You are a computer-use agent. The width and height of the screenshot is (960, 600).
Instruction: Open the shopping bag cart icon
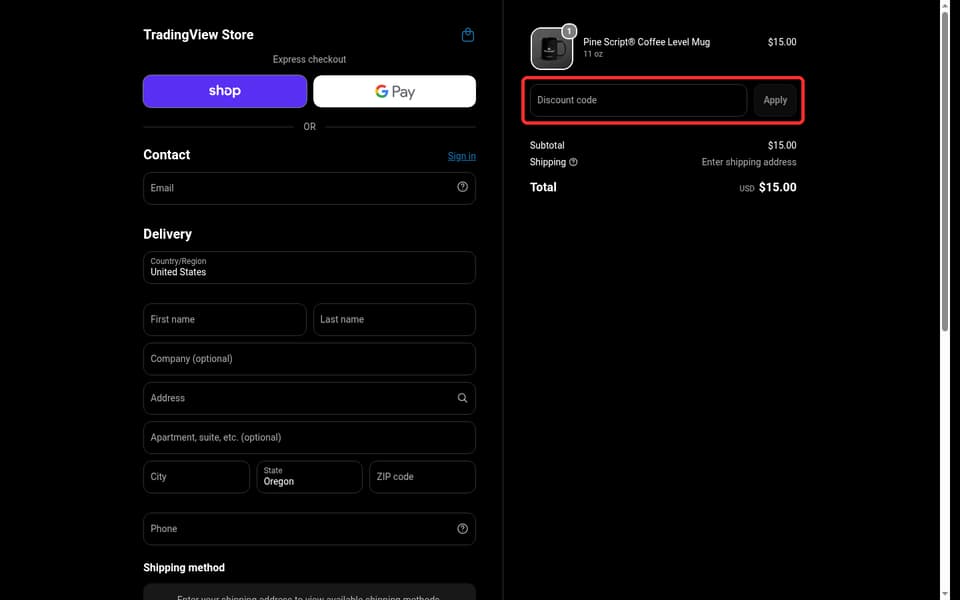pos(468,35)
